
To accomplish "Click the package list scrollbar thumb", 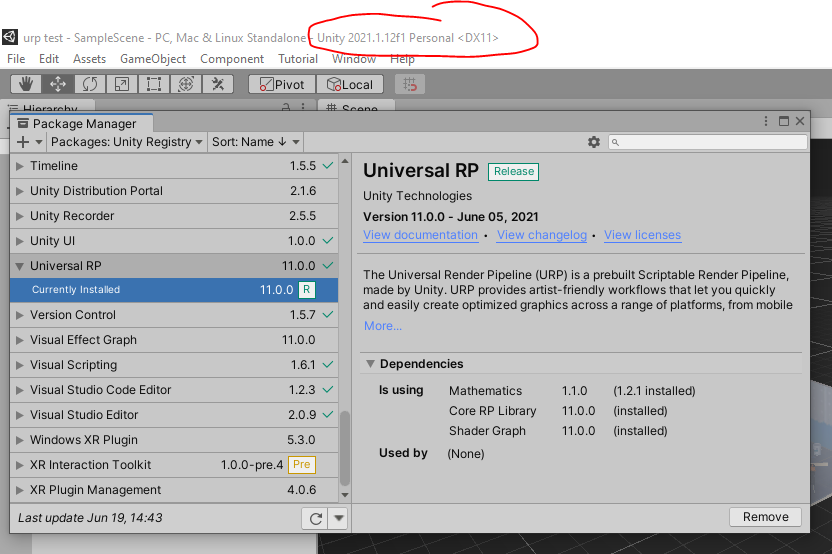I will pyautogui.click(x=345, y=448).
